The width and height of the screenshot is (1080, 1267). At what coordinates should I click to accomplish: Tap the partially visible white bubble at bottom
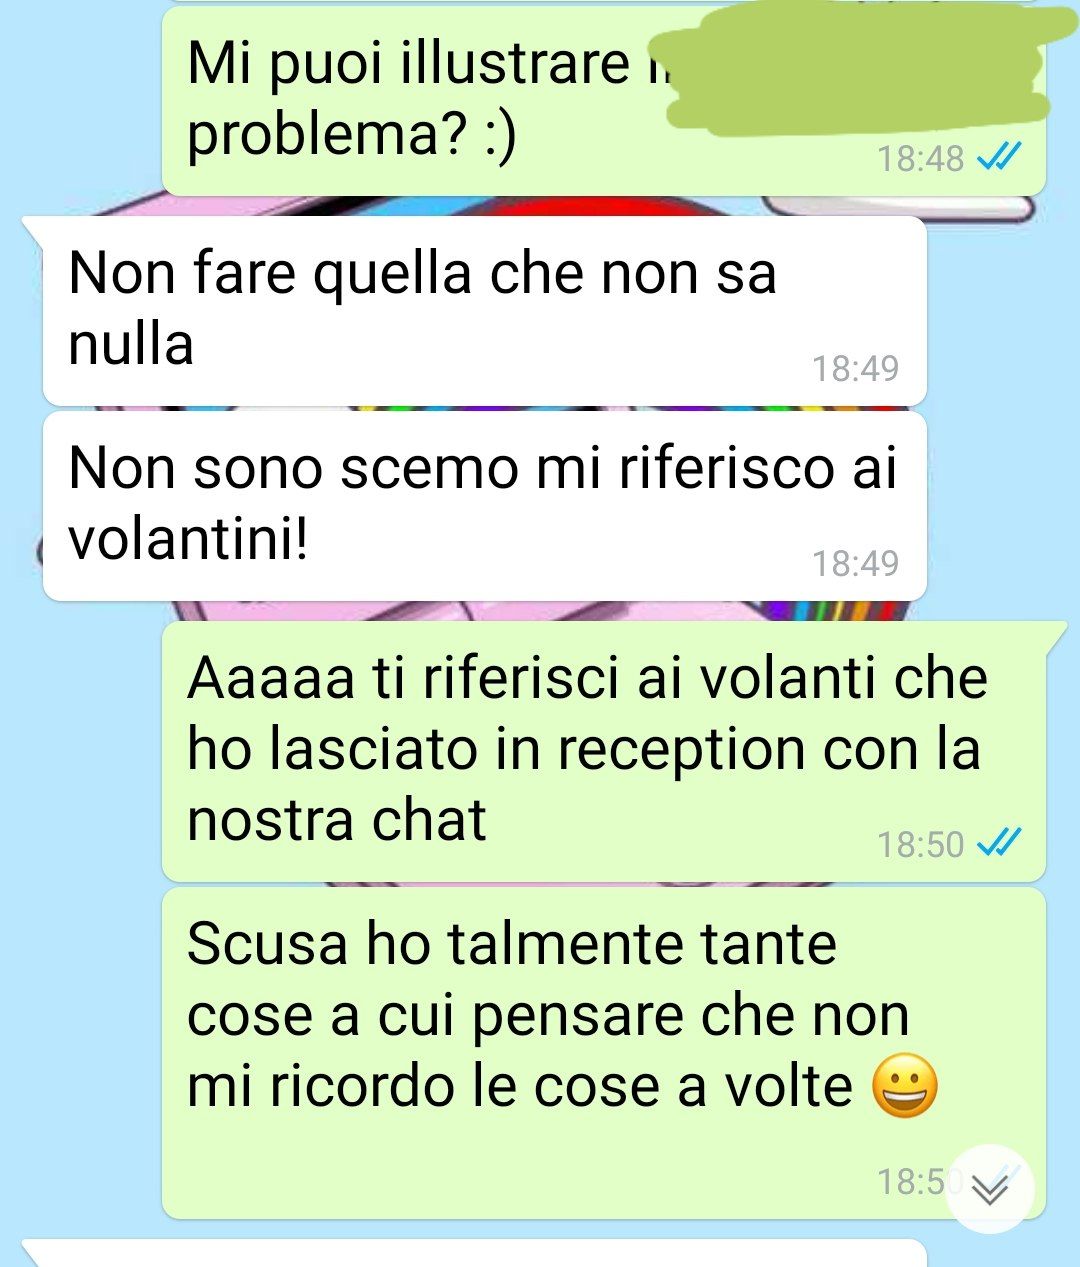click(x=475, y=1253)
